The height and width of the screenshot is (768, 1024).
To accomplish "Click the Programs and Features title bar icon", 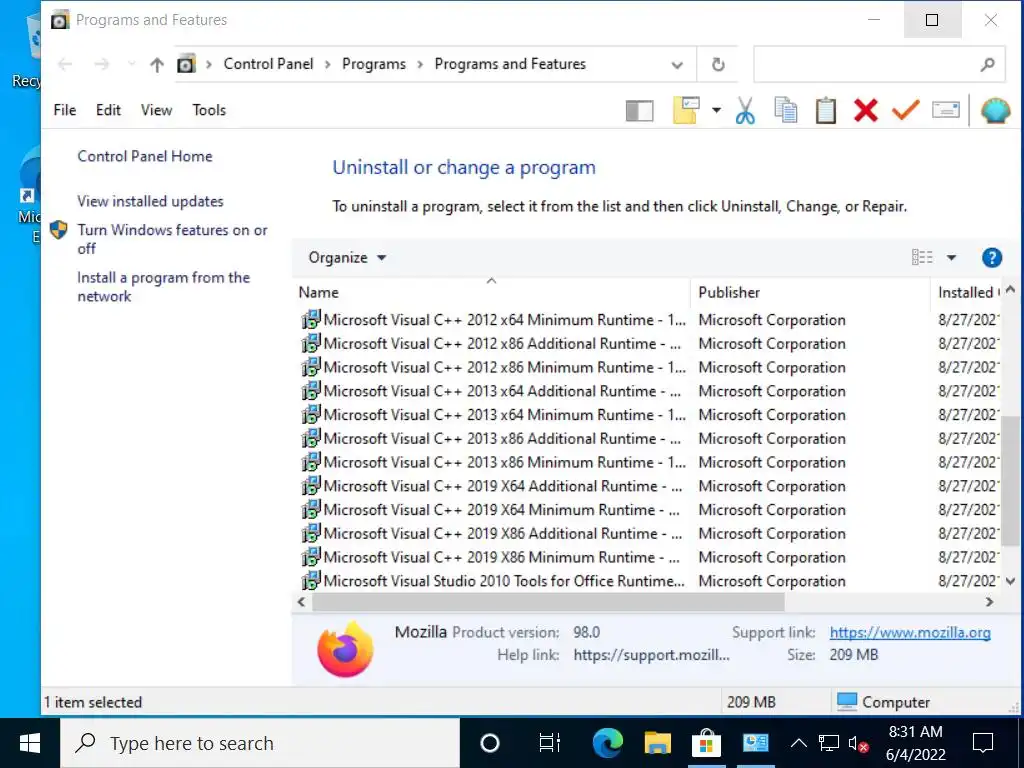I will (x=59, y=20).
